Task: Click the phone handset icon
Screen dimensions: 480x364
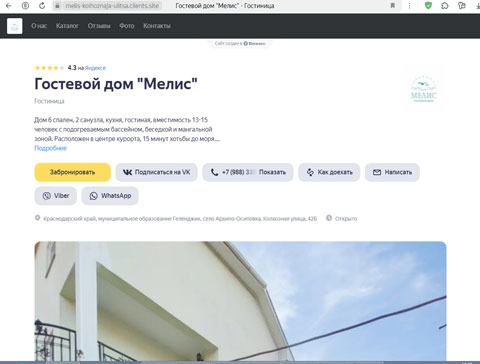Action: click(214, 172)
